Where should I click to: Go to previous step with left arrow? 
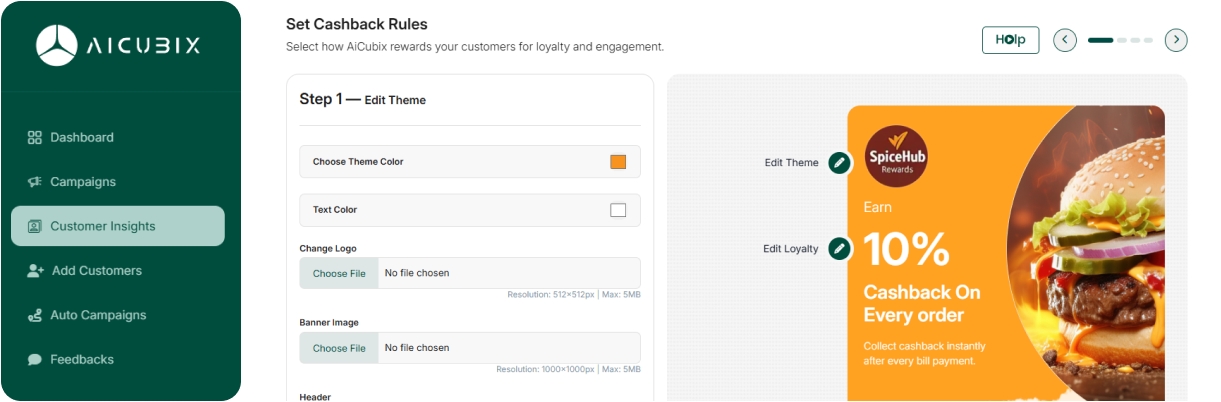click(x=1065, y=40)
